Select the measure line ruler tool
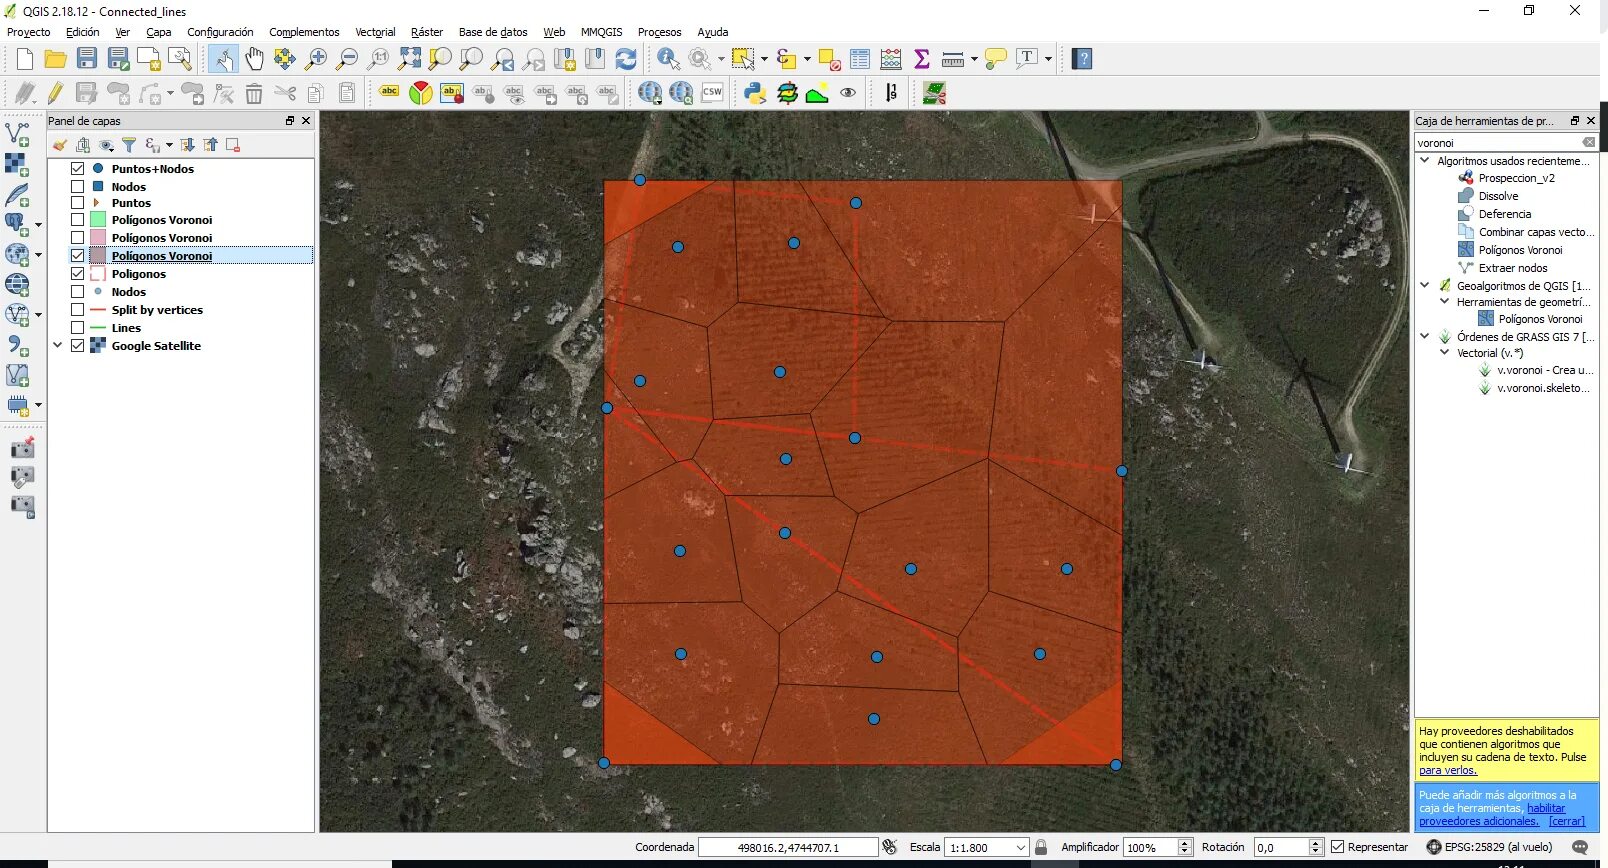 click(x=952, y=59)
